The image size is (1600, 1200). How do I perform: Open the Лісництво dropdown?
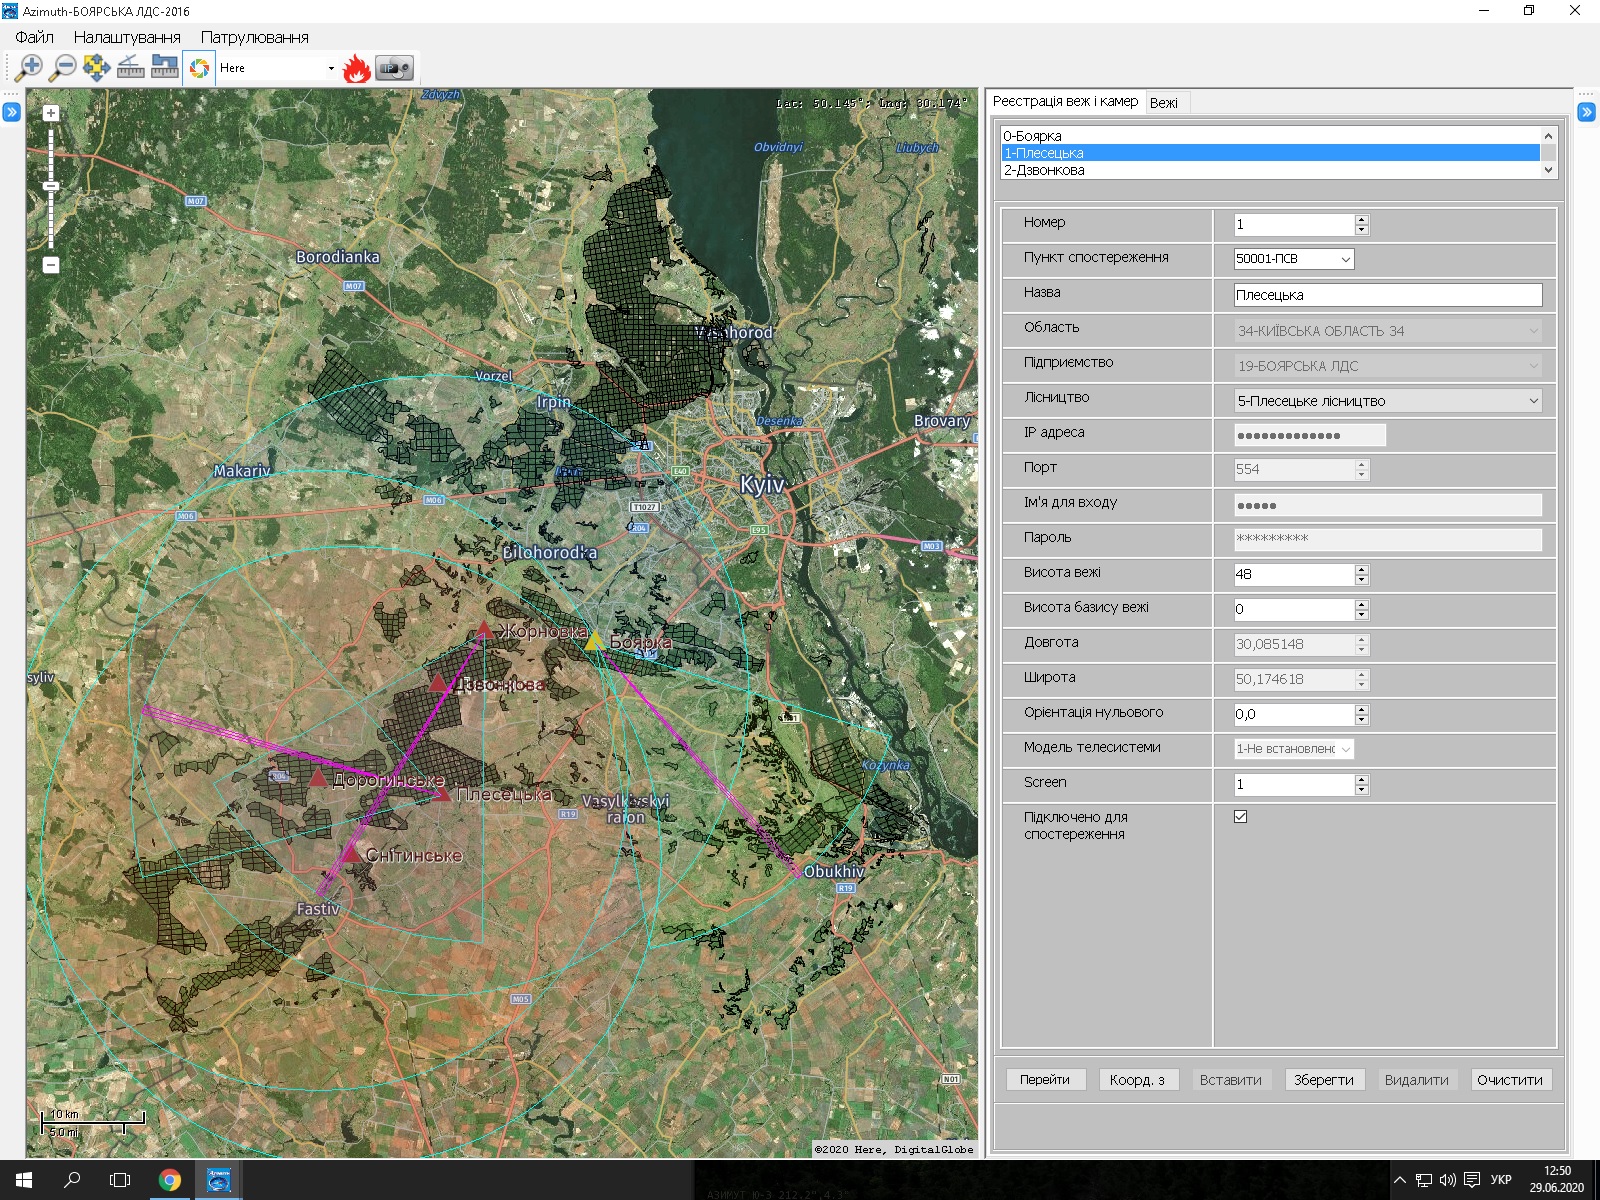click(1533, 401)
